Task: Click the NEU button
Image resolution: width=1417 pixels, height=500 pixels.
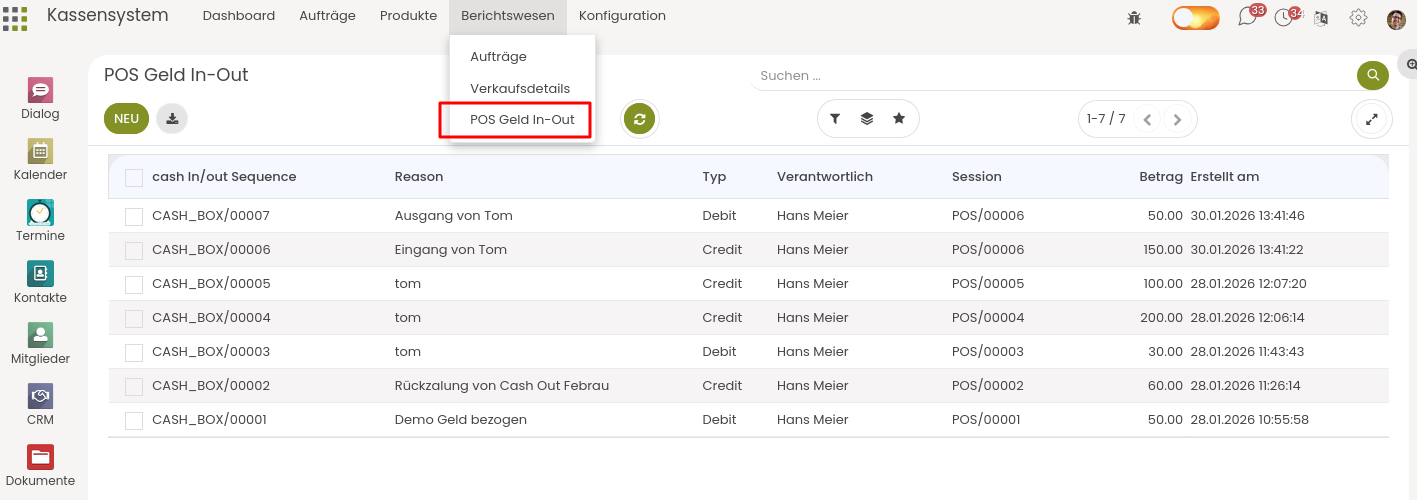Action: (x=126, y=118)
